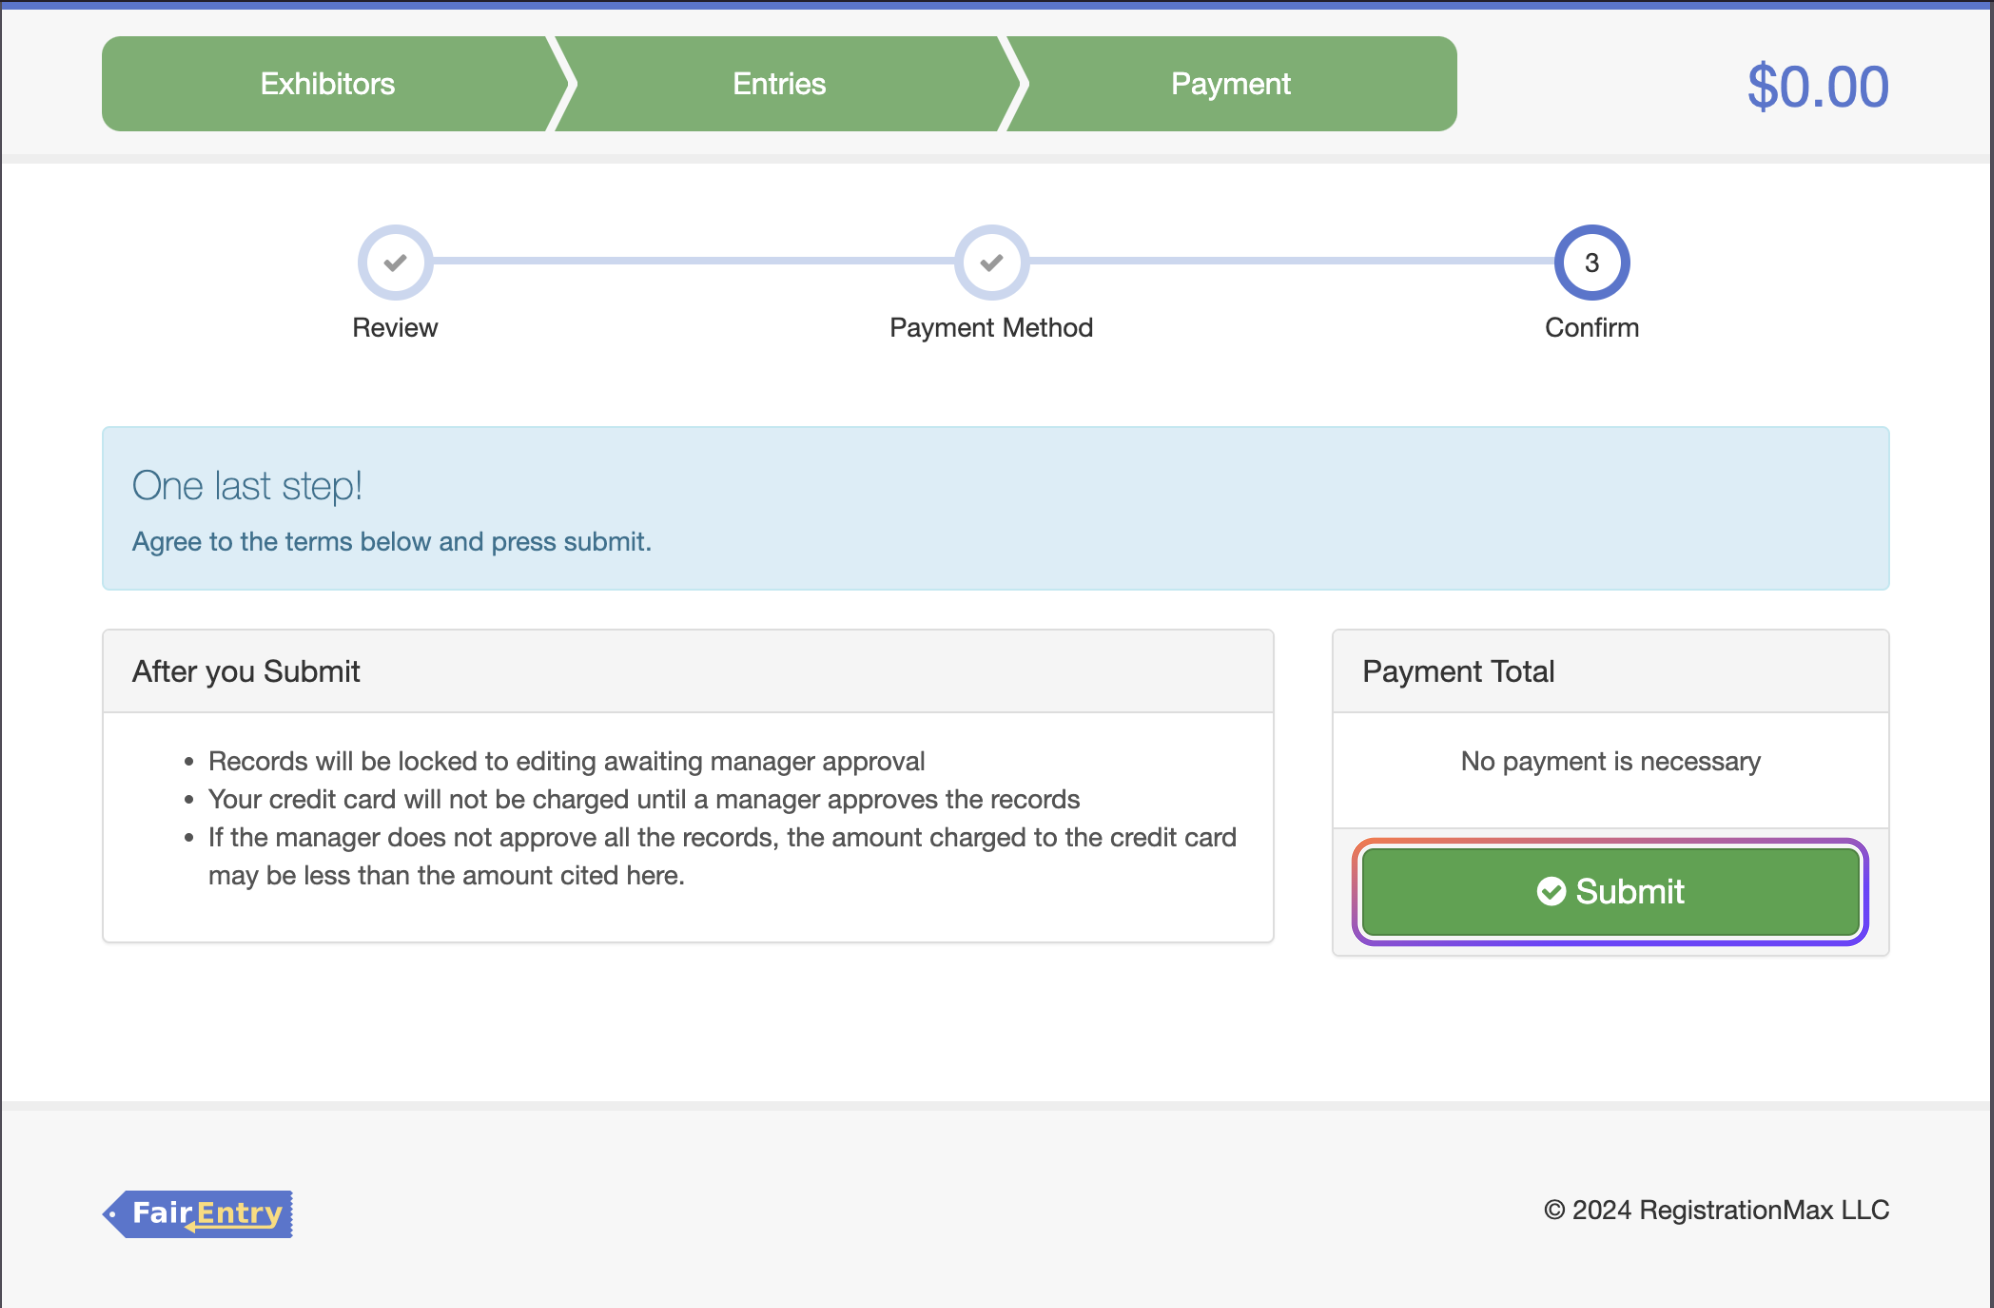Click the FairEntry logo in the footer
Viewport: 1994px width, 1308px height.
tap(198, 1213)
